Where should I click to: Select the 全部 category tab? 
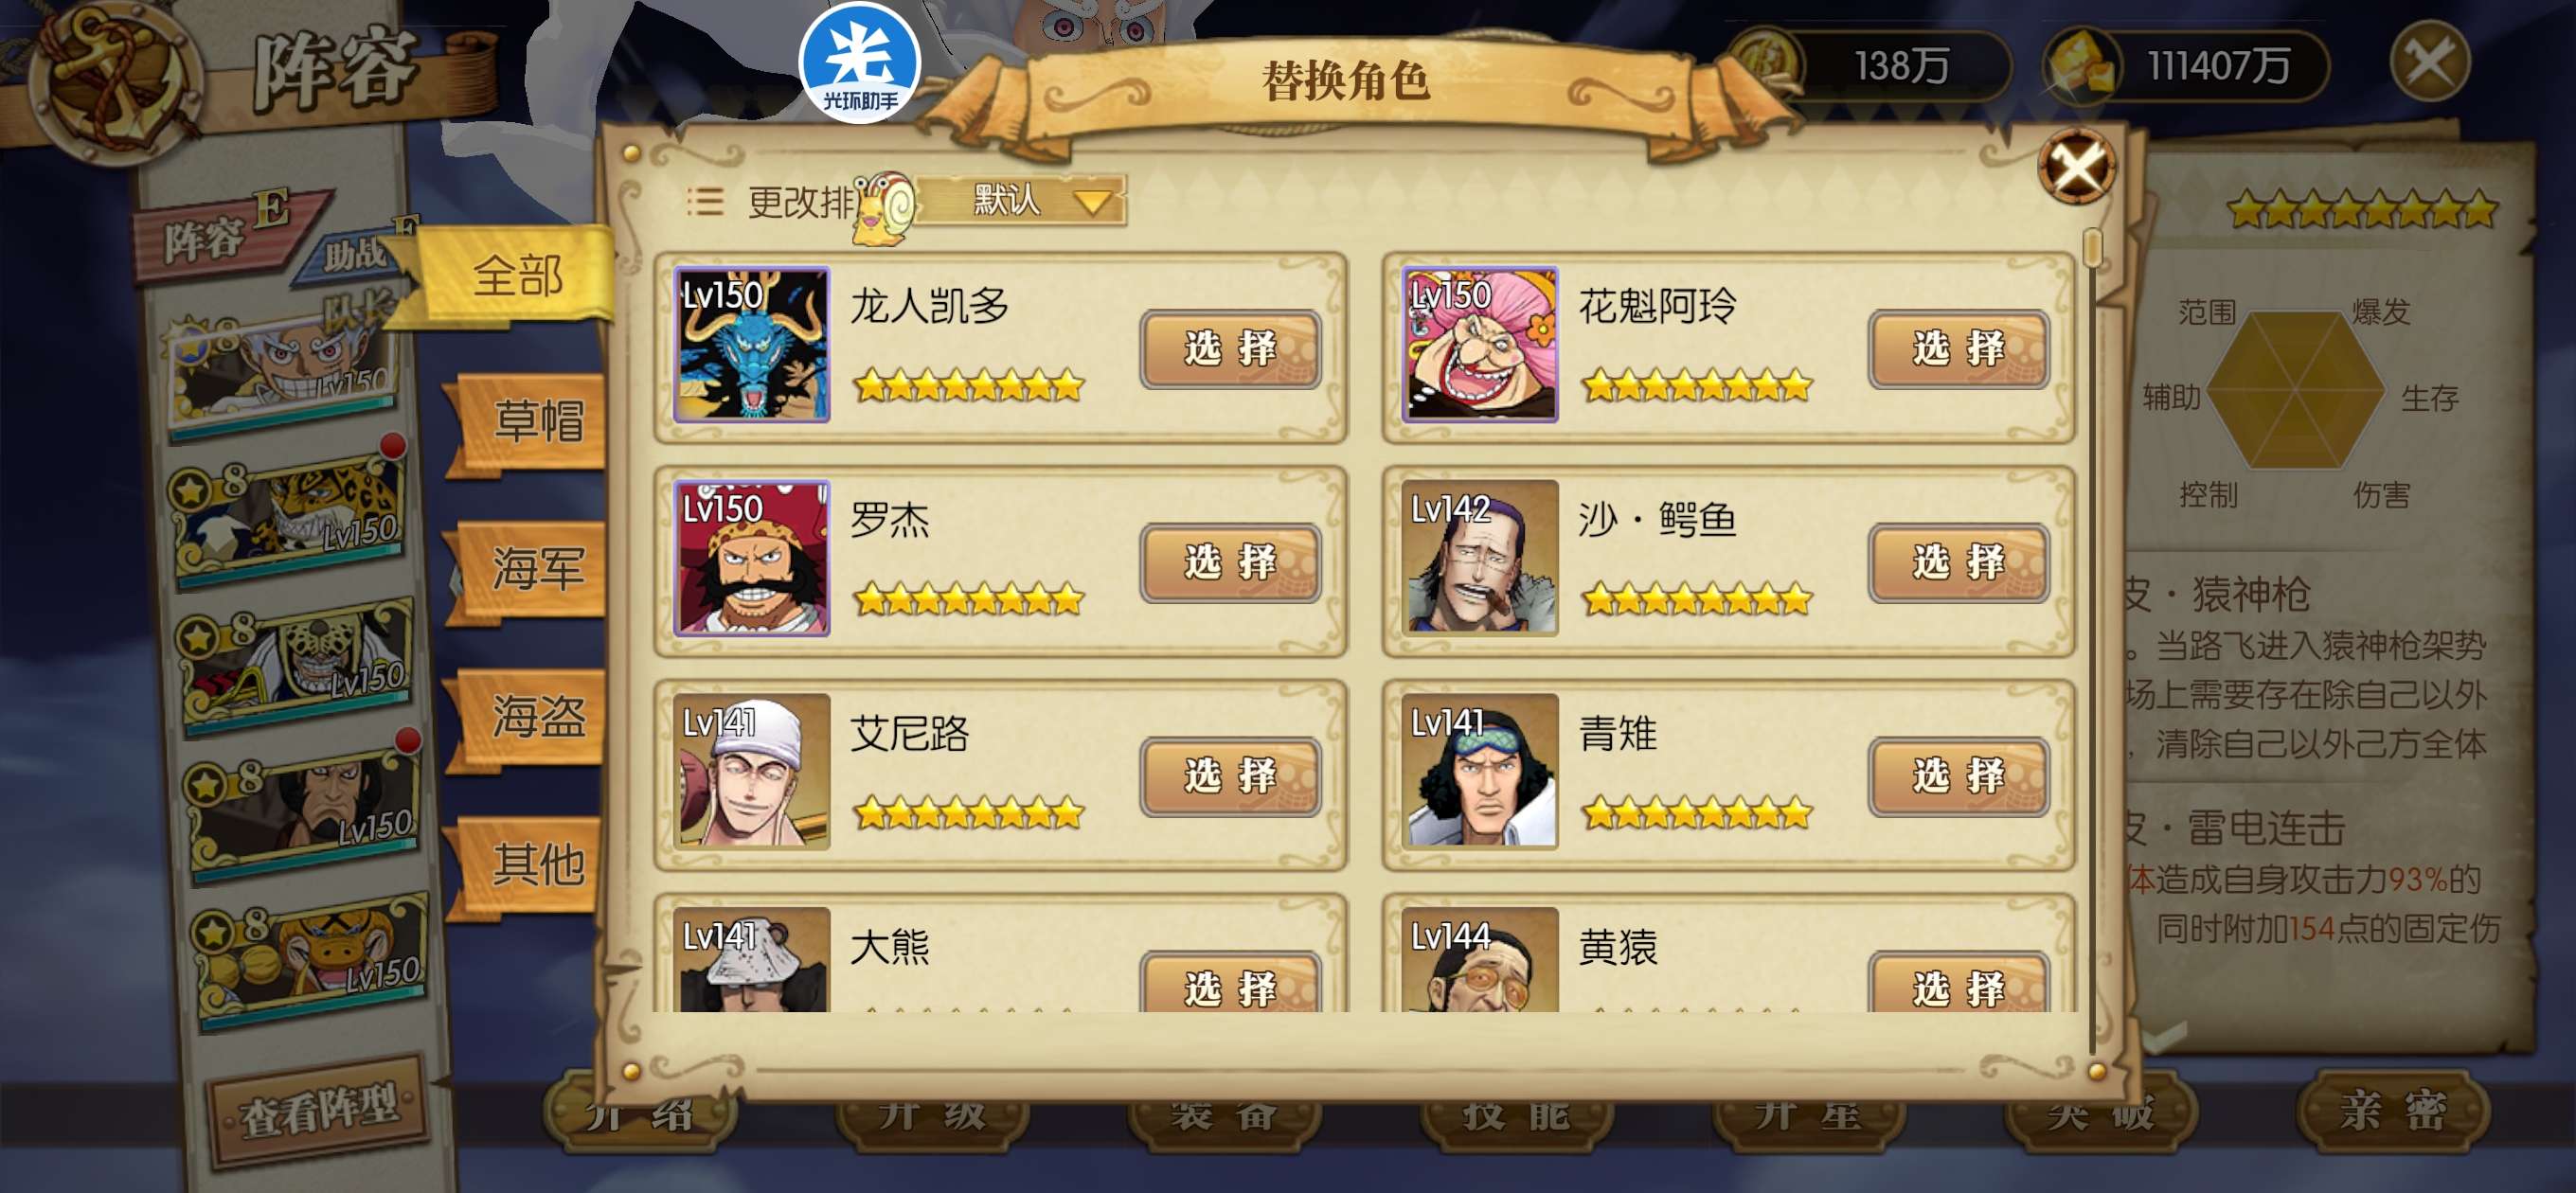(x=517, y=275)
